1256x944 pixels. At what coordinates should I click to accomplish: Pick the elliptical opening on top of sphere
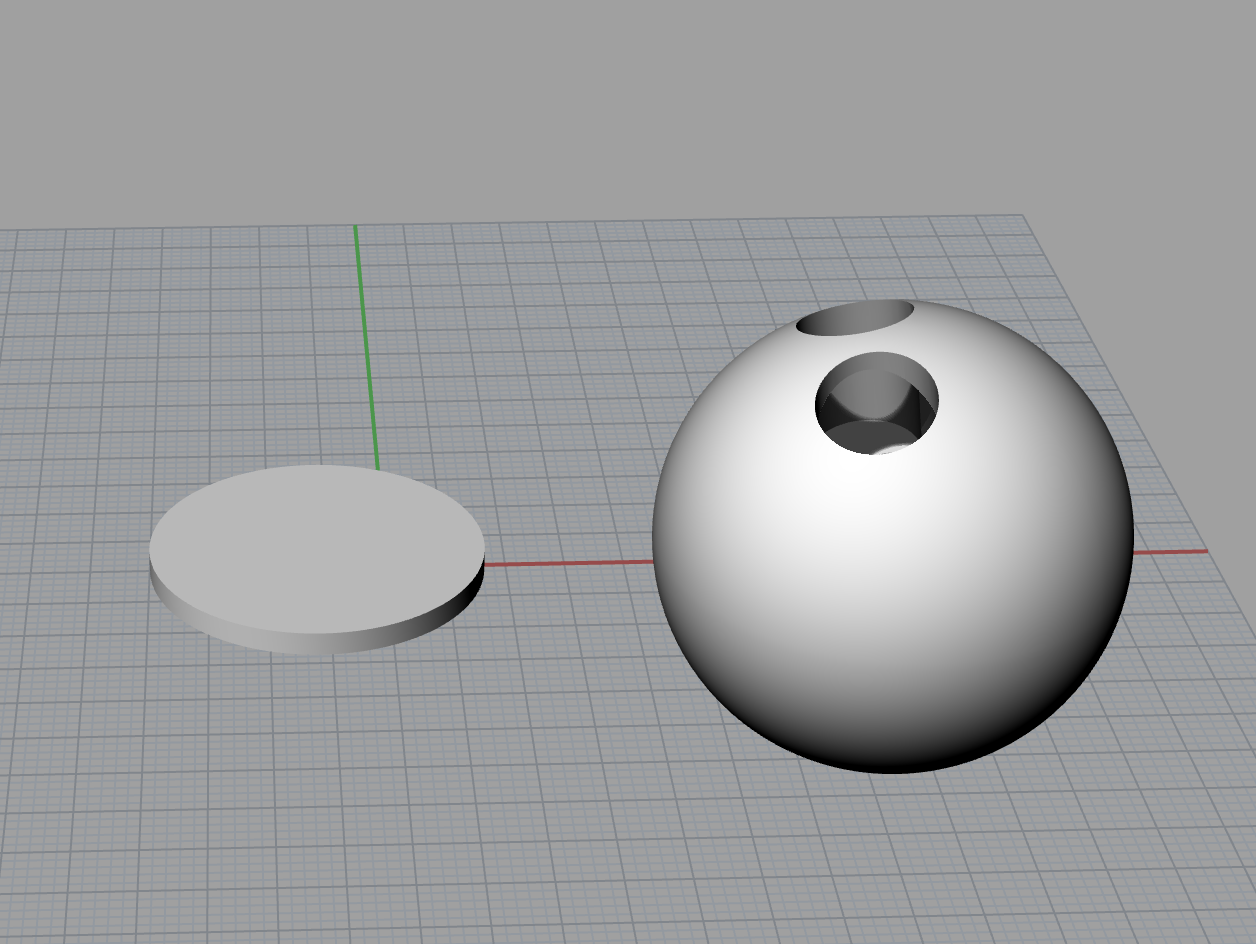point(856,318)
